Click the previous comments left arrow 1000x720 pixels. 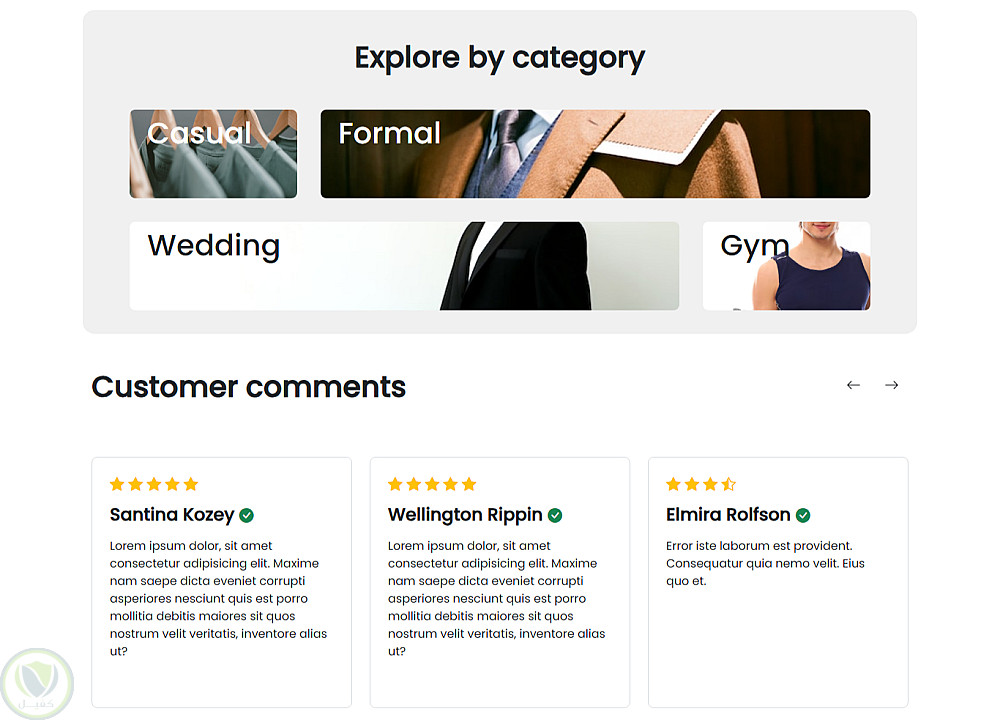(x=853, y=385)
